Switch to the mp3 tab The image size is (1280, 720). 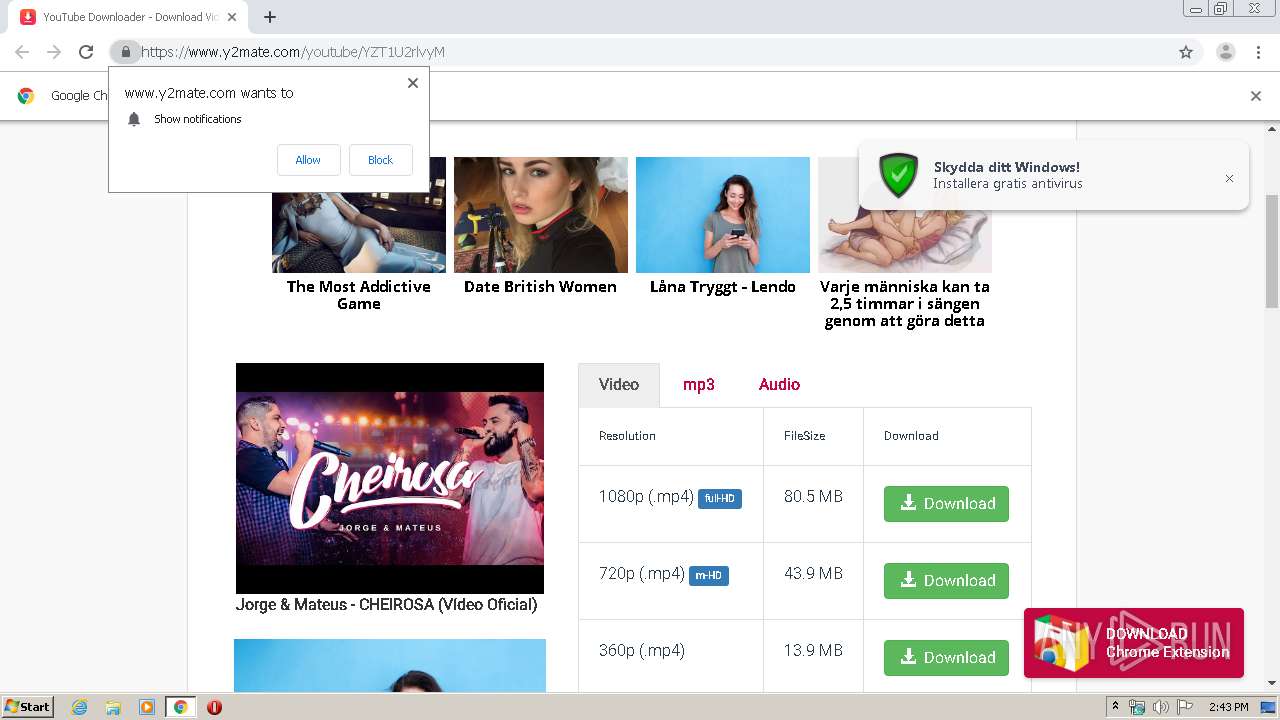699,385
